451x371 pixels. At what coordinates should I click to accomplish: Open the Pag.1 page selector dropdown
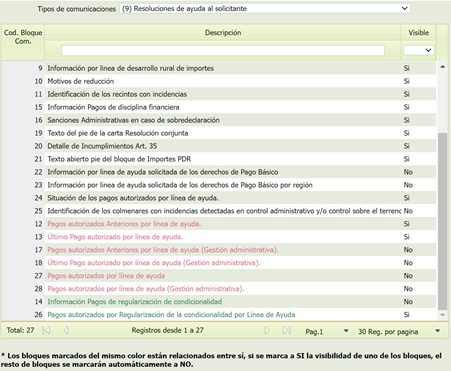pos(346,331)
